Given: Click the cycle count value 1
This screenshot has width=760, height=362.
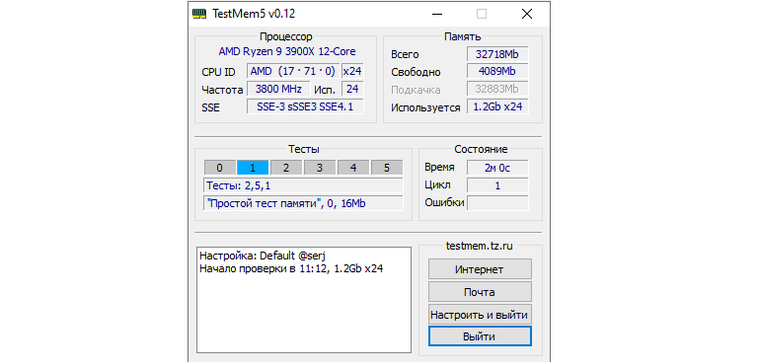Looking at the screenshot, I should point(497,186).
